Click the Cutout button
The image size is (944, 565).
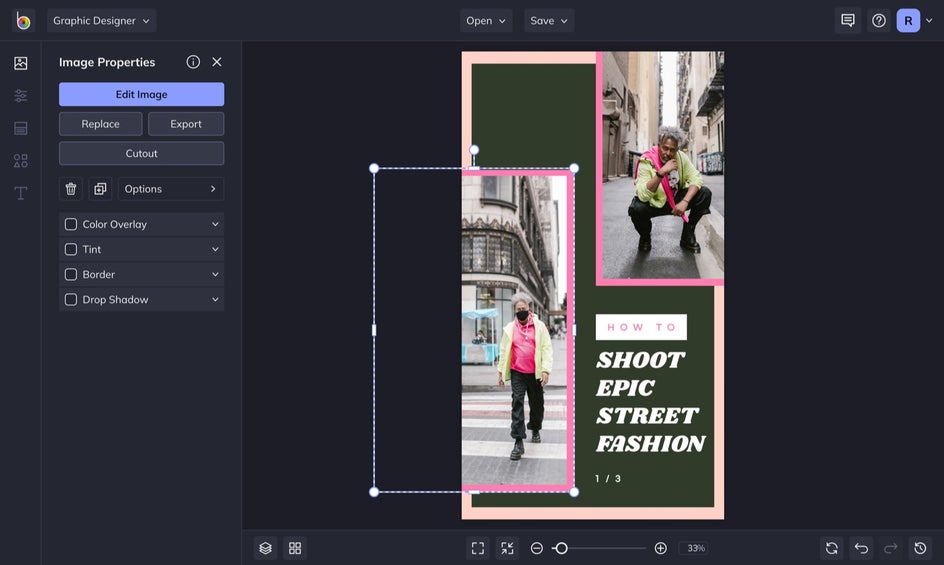point(141,154)
